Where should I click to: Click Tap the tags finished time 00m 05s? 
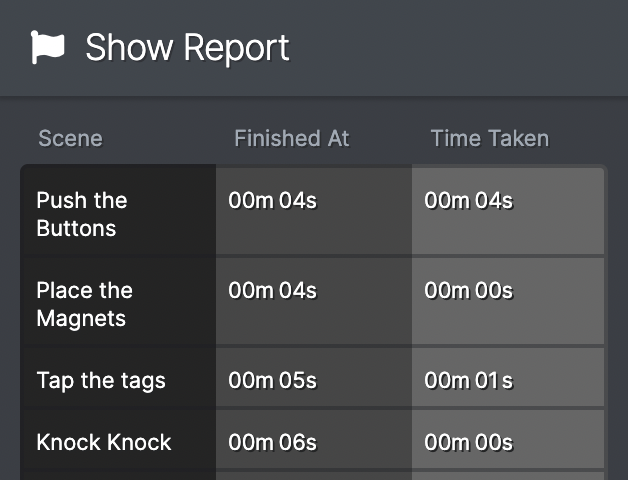pyautogui.click(x=272, y=381)
